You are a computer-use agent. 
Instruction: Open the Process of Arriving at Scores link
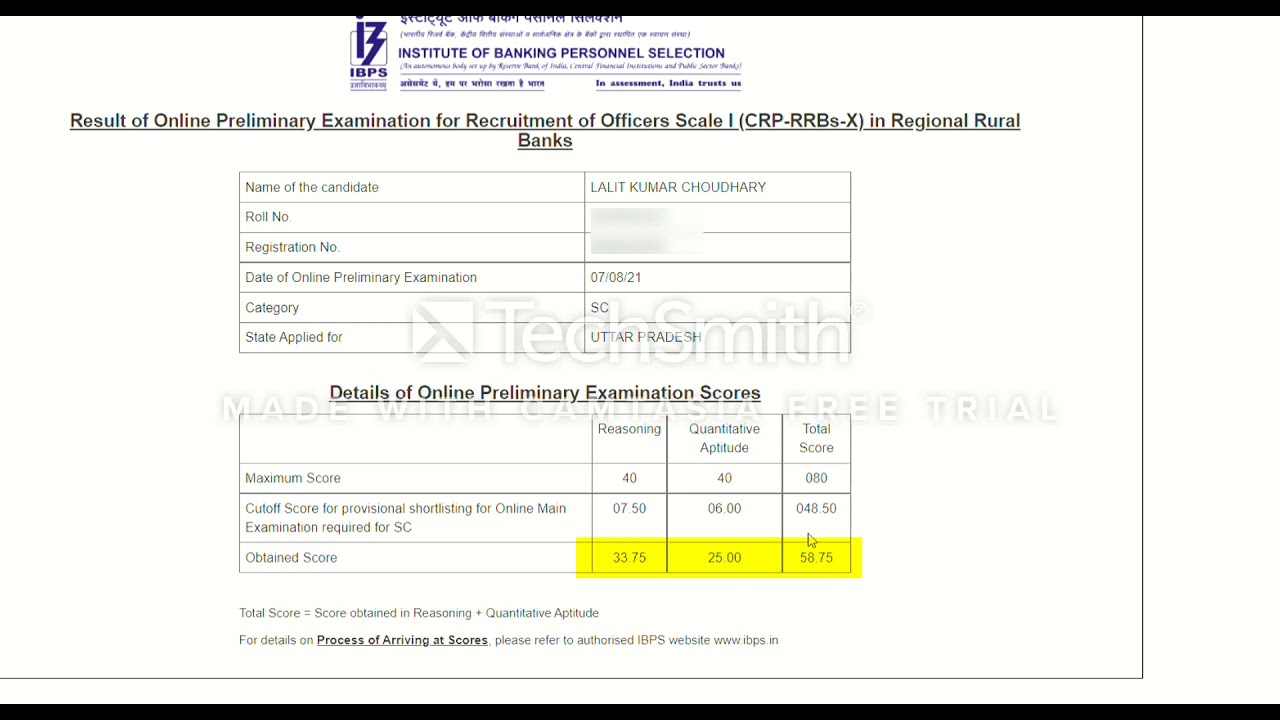point(402,640)
